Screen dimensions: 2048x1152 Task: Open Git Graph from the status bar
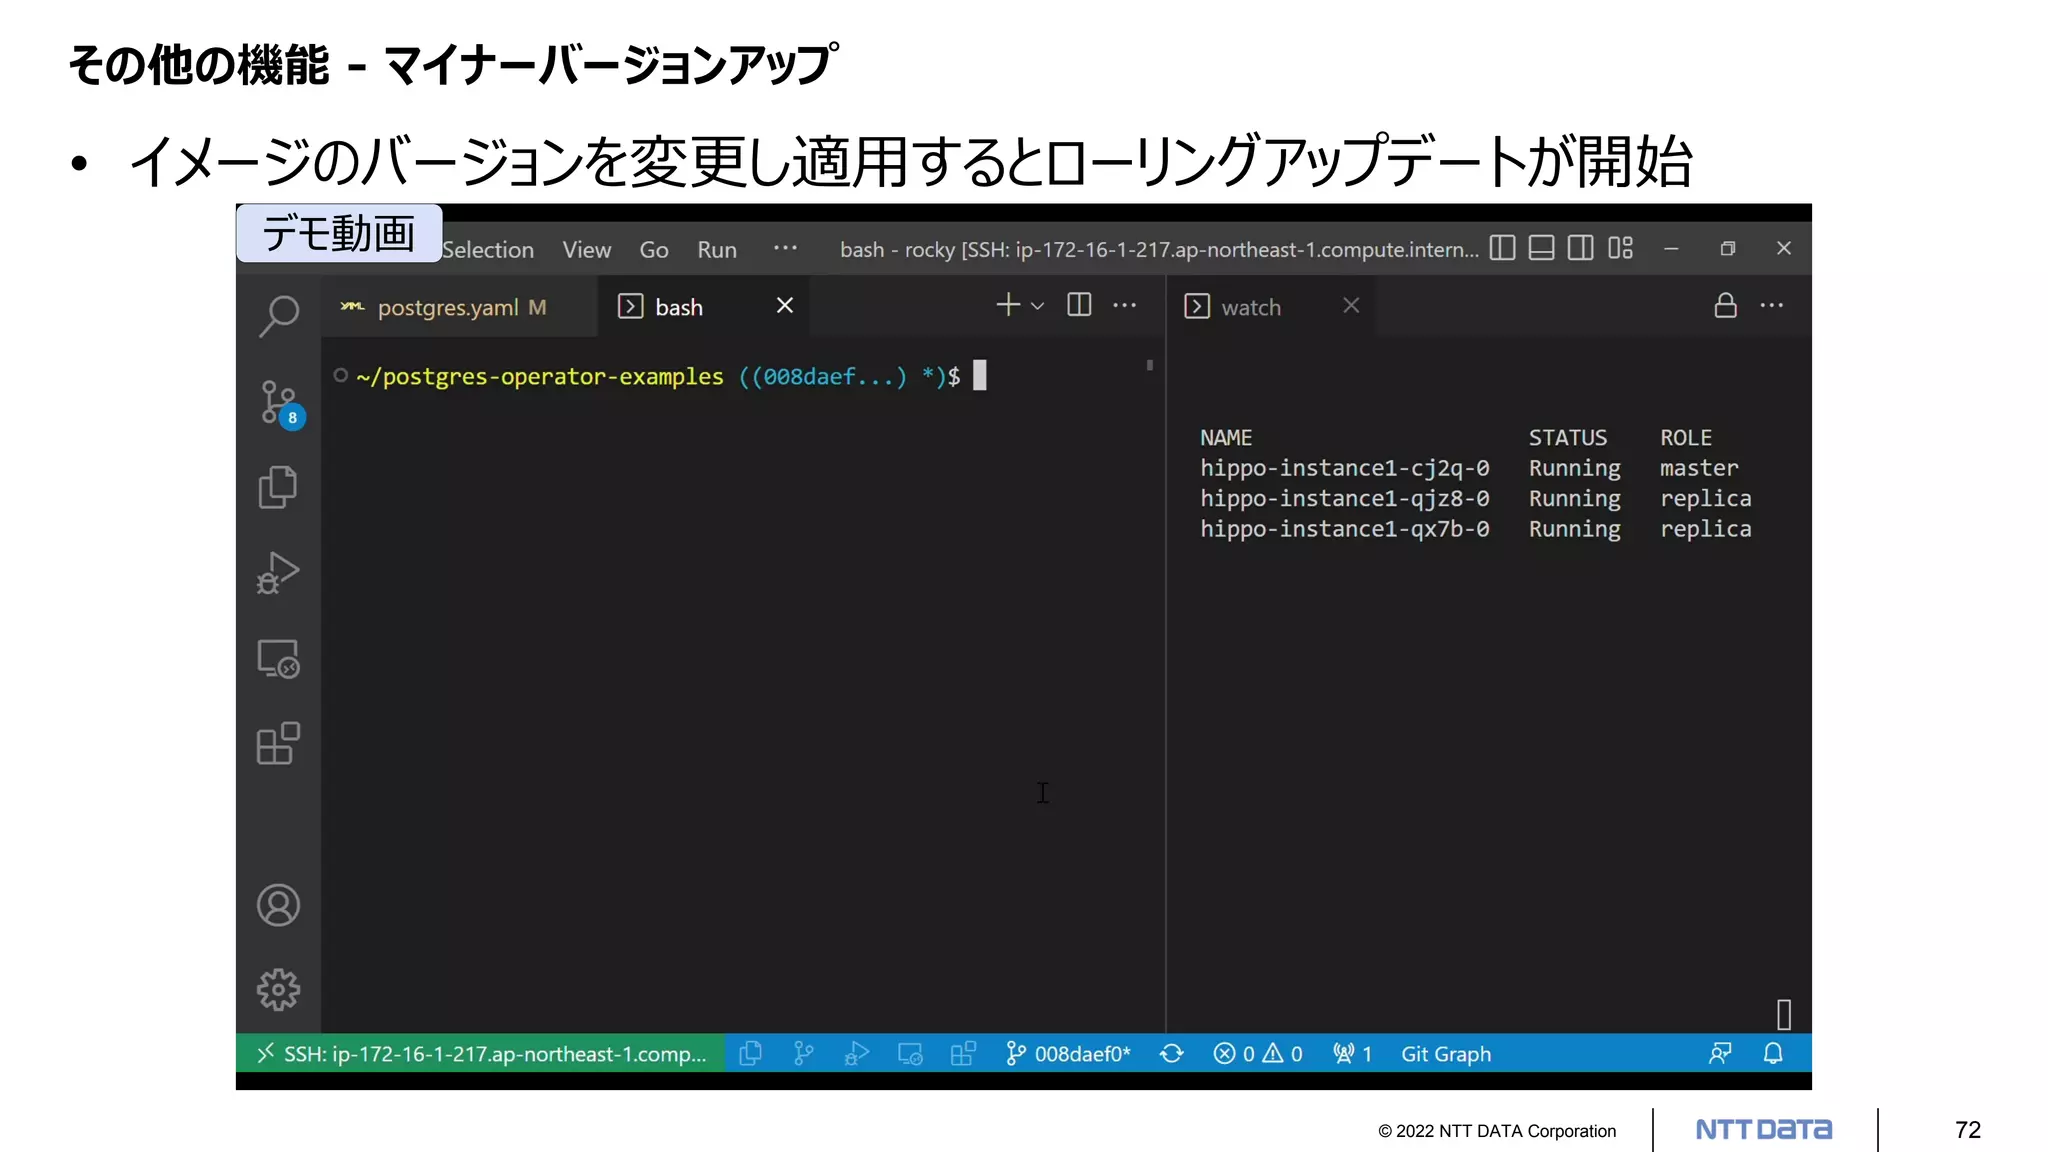pyautogui.click(x=1446, y=1053)
